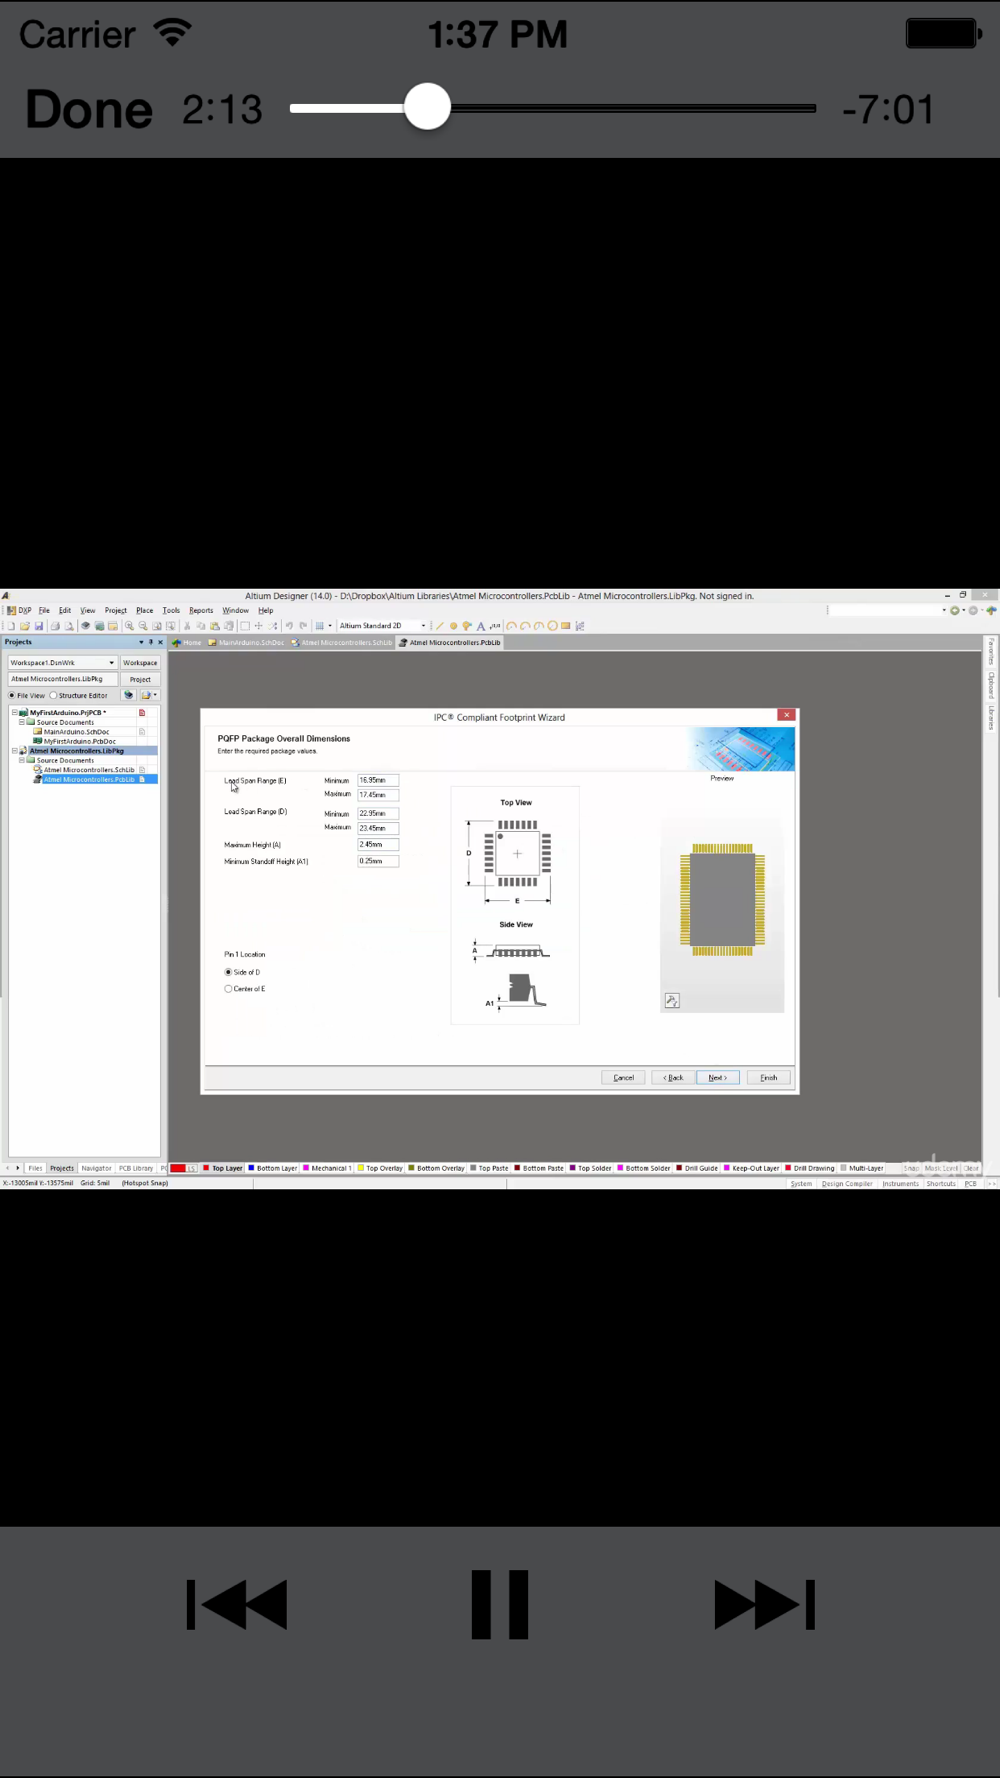Screen dimensions: 1000x1778
Task: Collapse the MyFirstArduino.PrjPCB project tree
Action: 14,713
